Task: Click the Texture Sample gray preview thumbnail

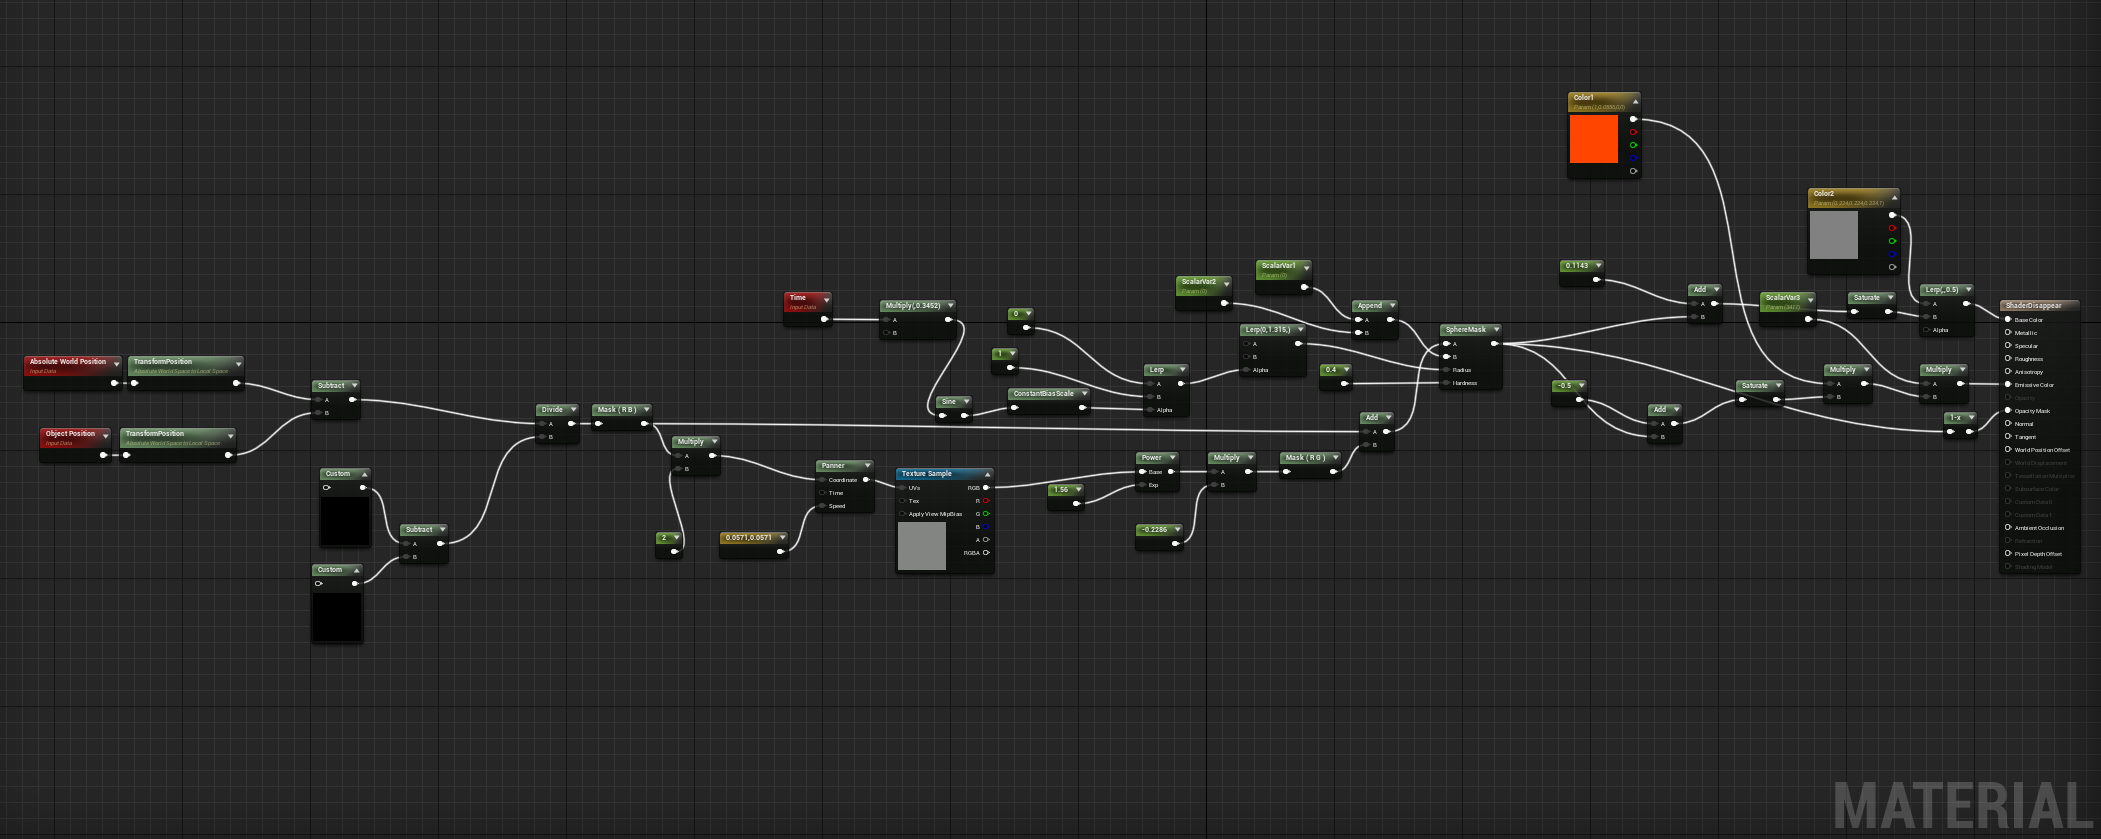Action: [922, 546]
